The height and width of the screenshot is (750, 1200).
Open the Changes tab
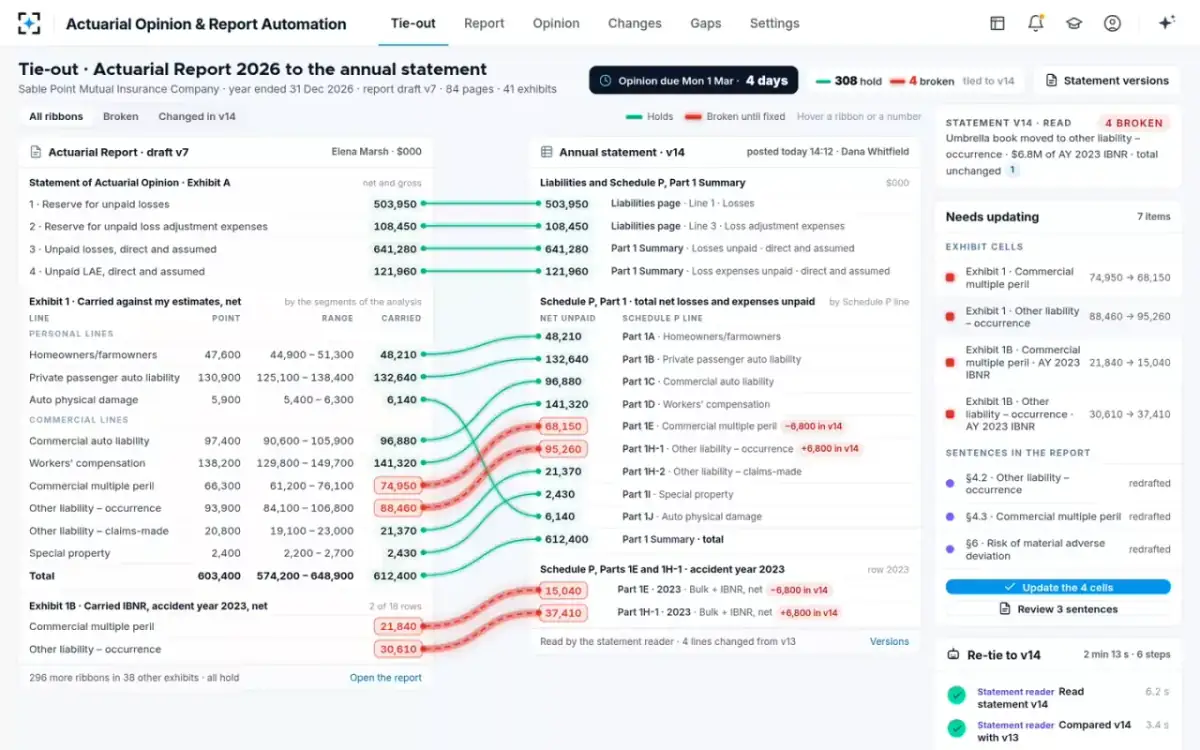click(635, 23)
